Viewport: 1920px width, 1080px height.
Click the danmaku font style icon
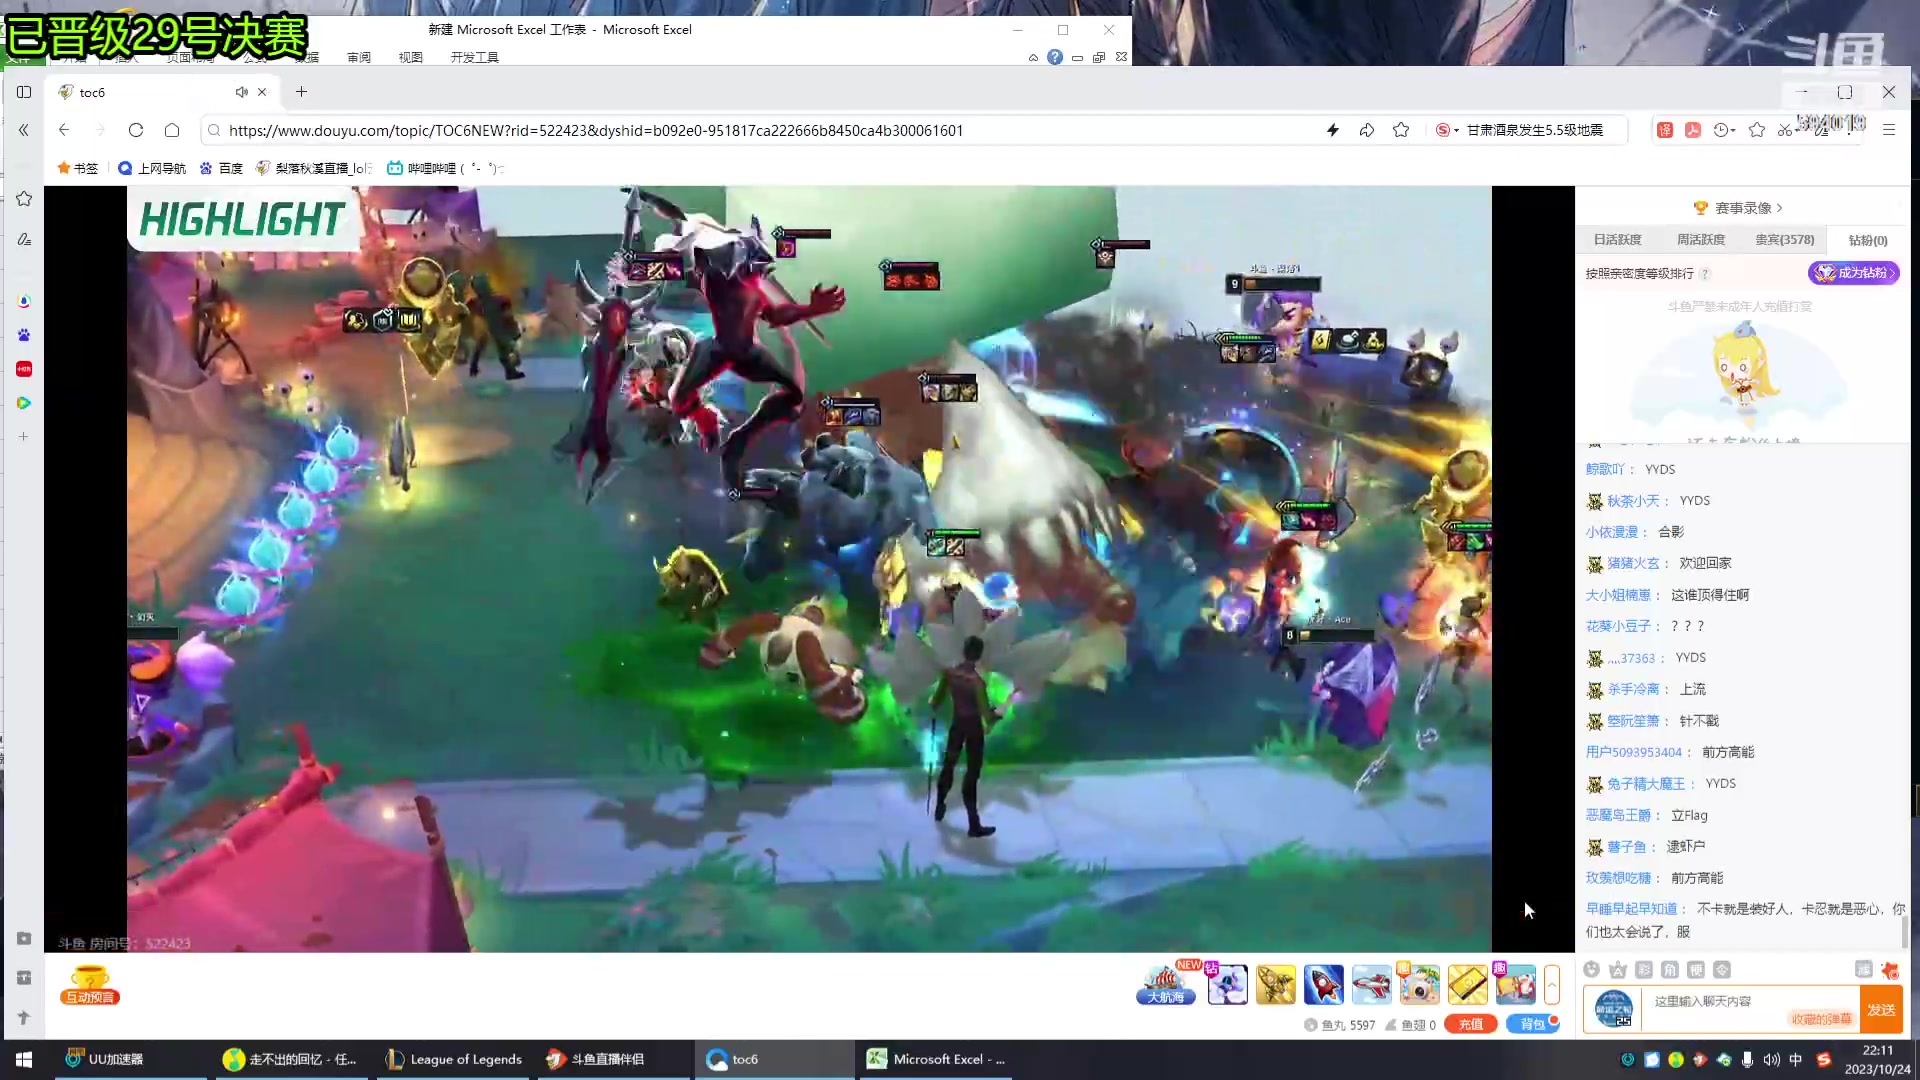pos(1618,970)
